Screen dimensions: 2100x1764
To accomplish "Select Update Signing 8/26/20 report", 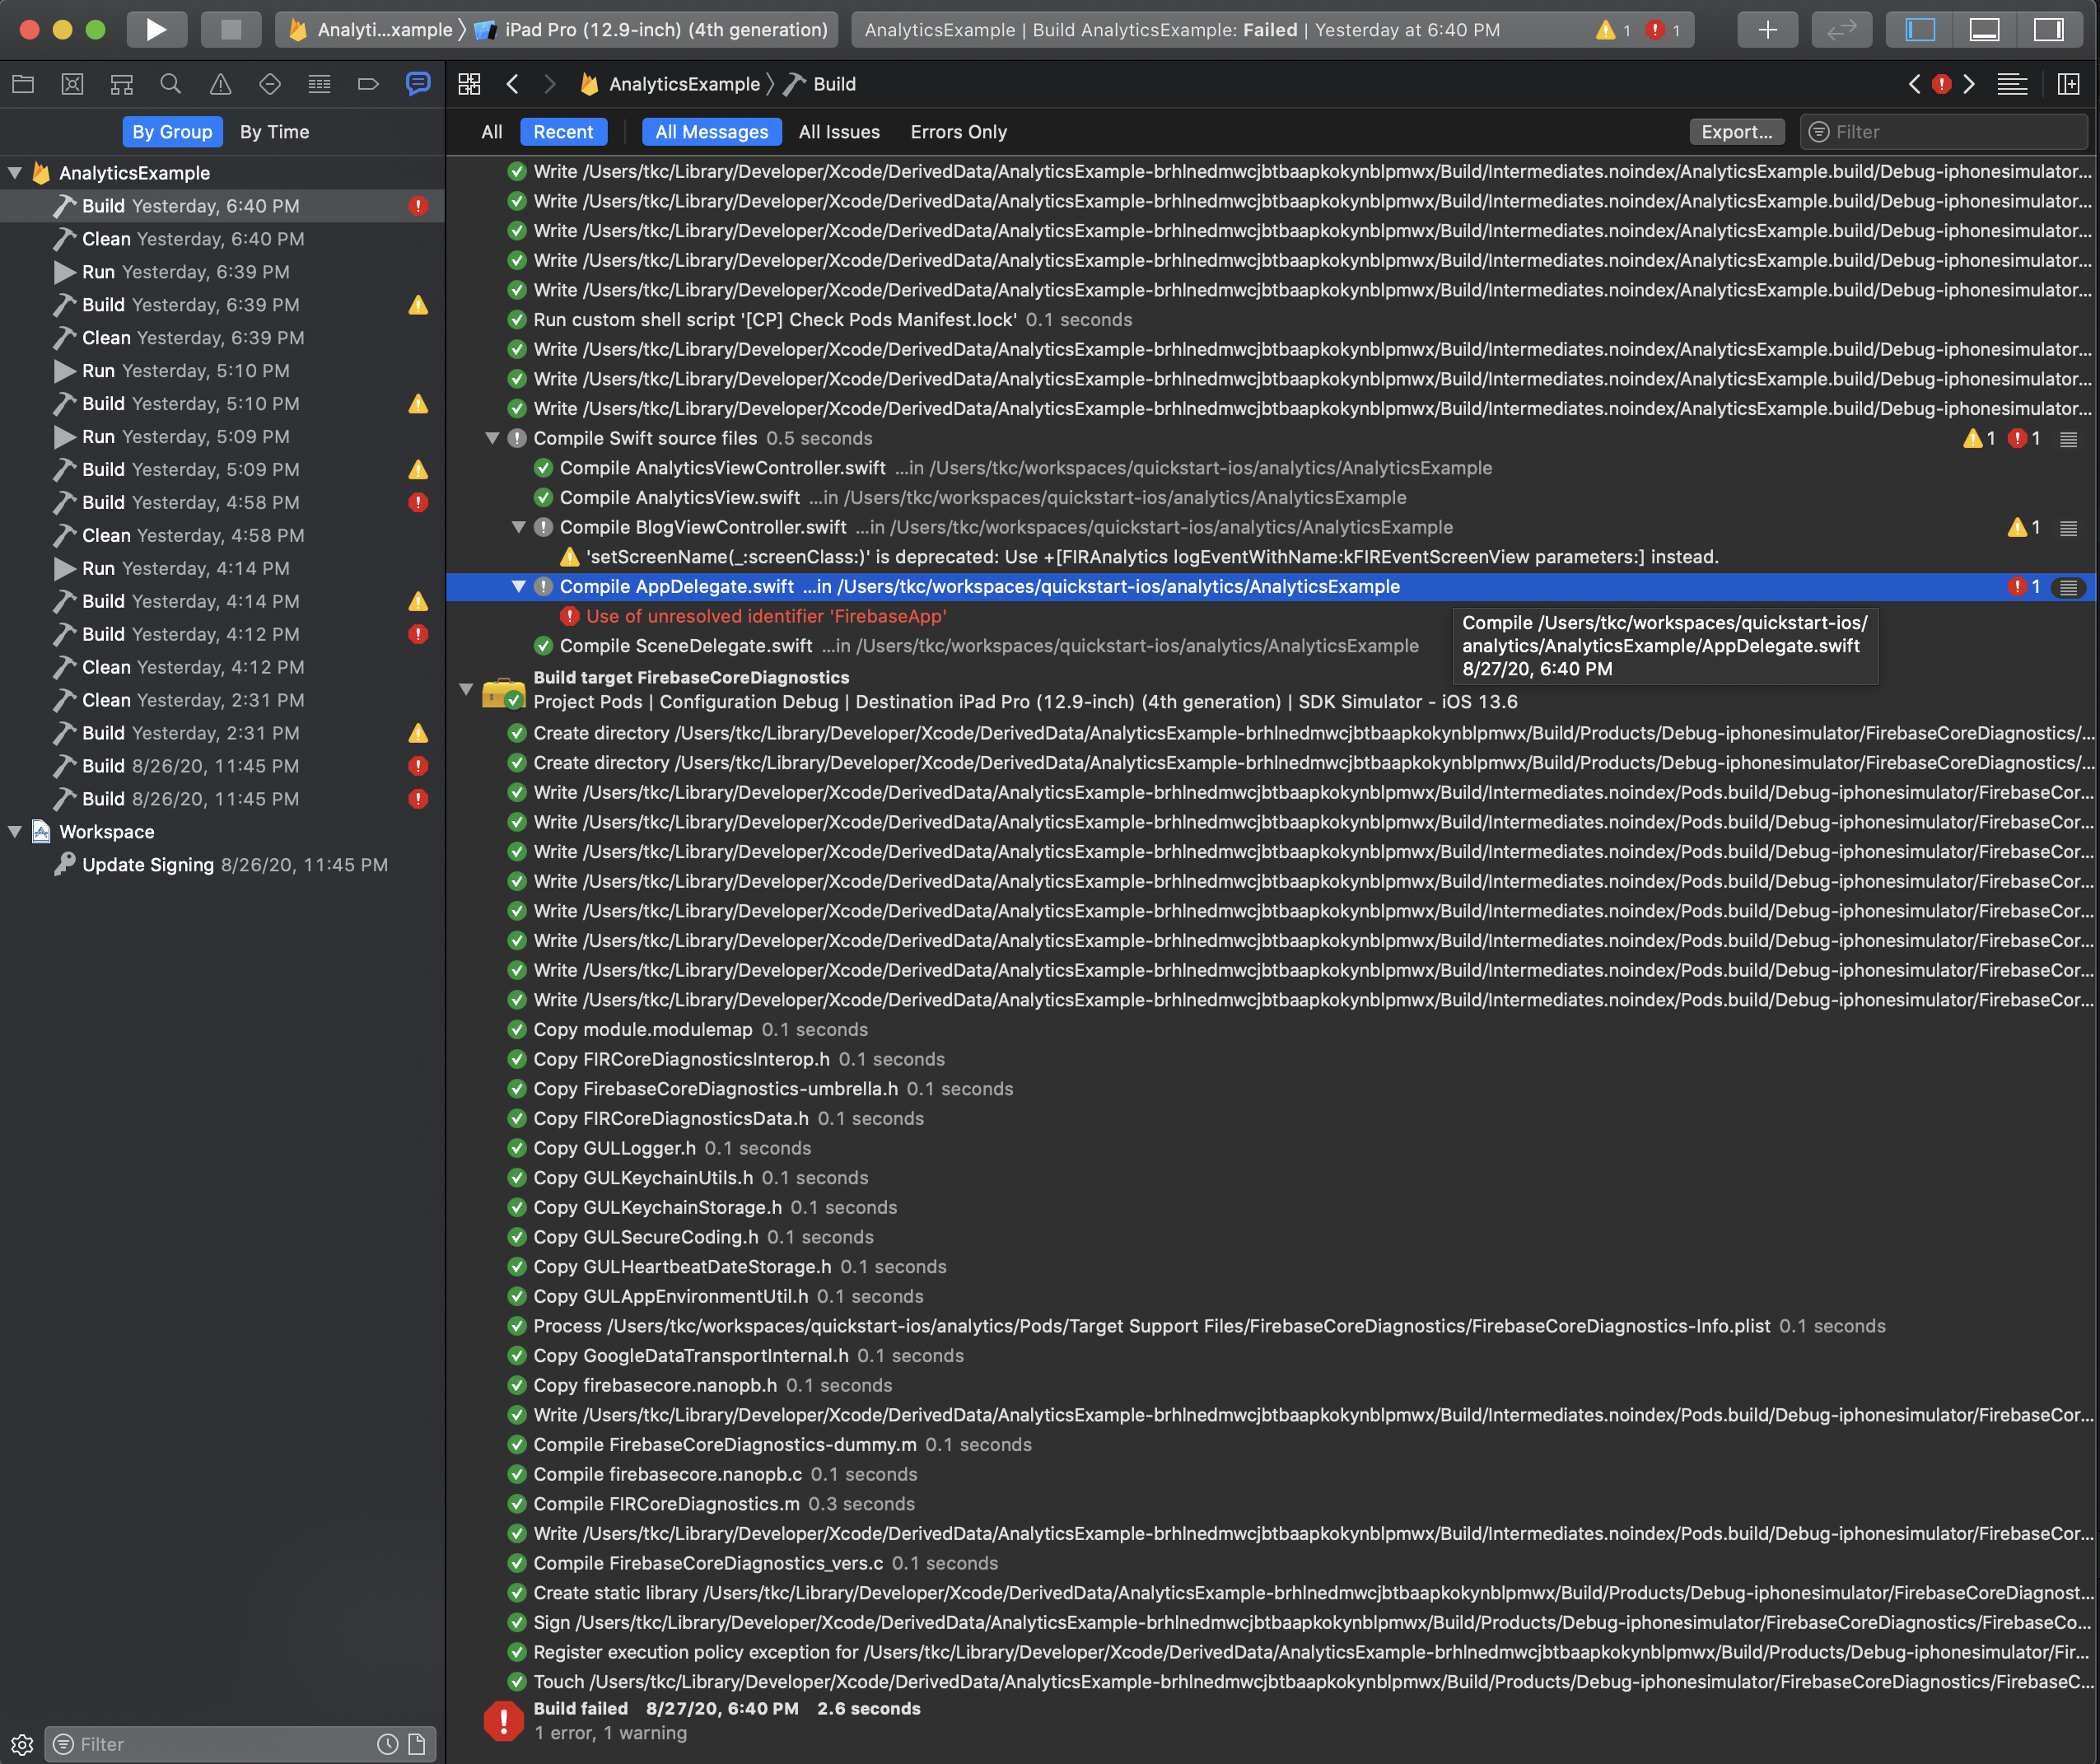I will 222,865.
